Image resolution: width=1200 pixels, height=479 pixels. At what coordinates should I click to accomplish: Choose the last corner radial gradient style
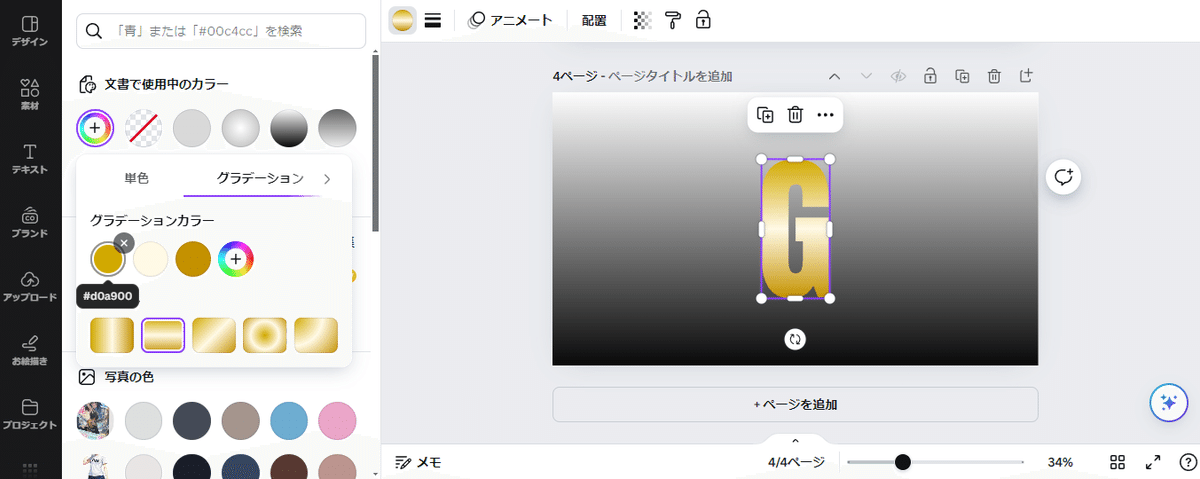316,334
